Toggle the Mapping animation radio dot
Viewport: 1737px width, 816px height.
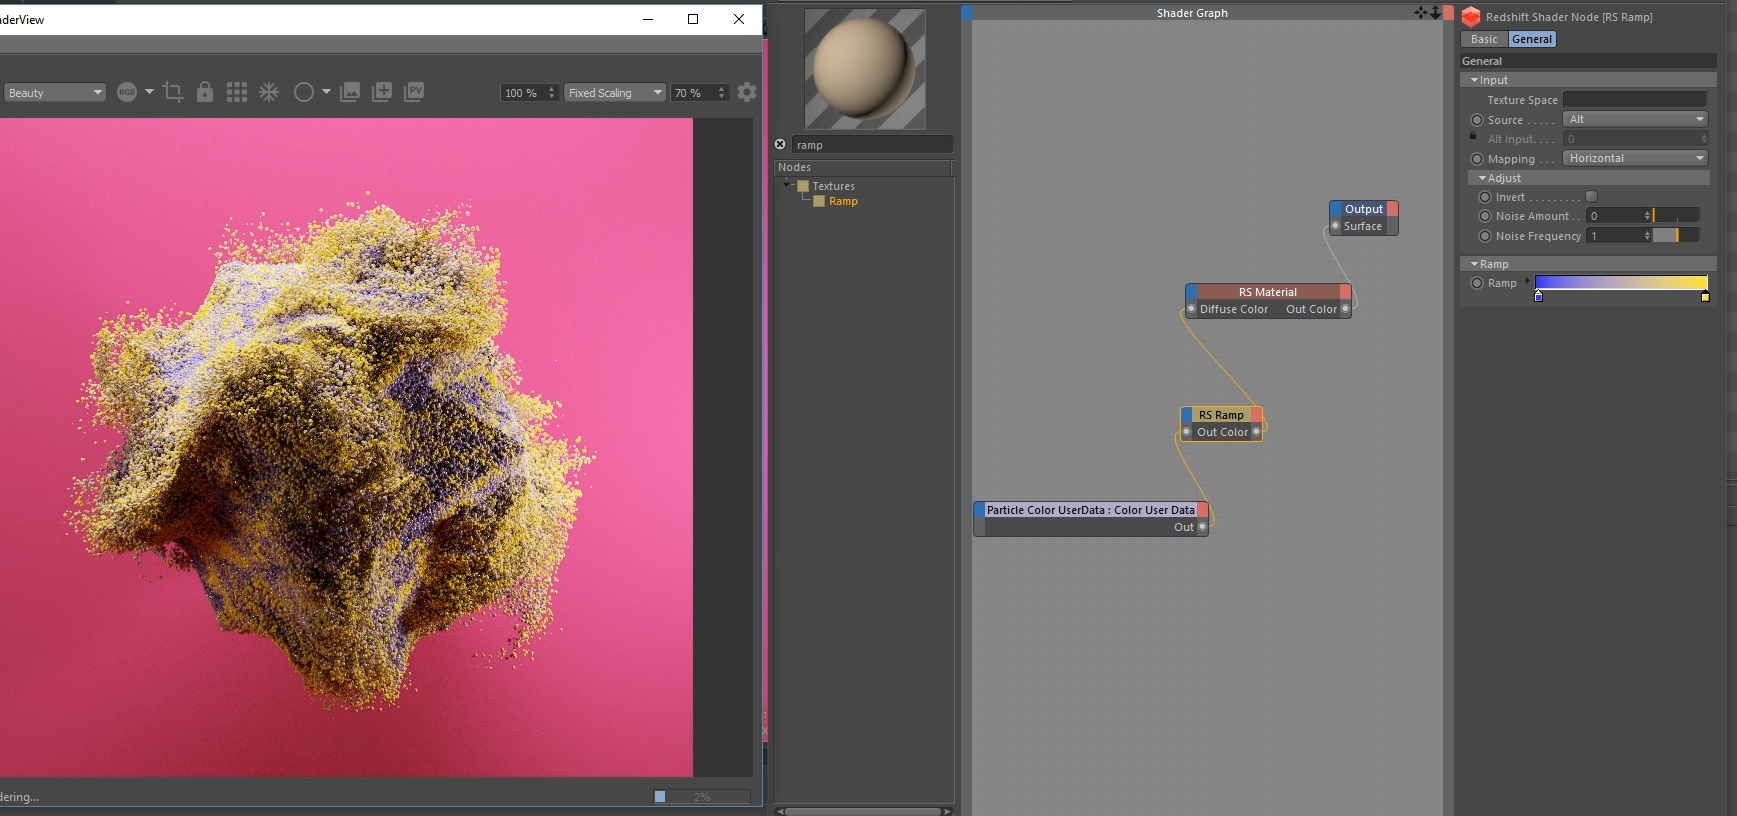[1477, 159]
